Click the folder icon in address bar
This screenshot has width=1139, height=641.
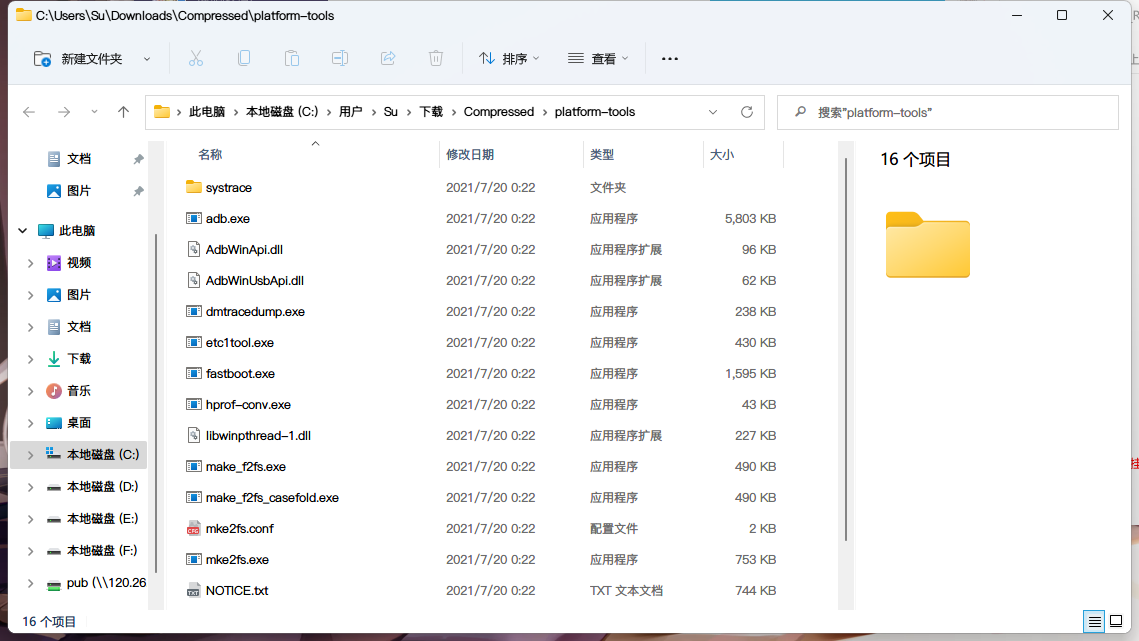coord(162,112)
